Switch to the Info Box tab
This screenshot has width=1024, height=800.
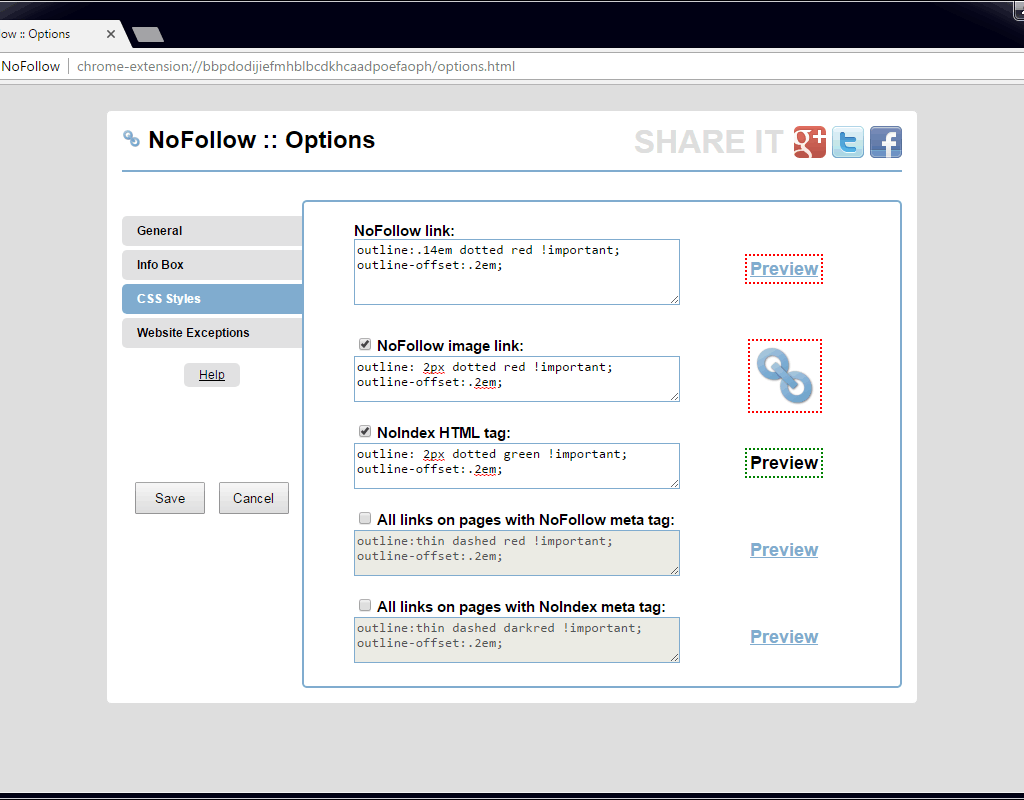point(212,265)
